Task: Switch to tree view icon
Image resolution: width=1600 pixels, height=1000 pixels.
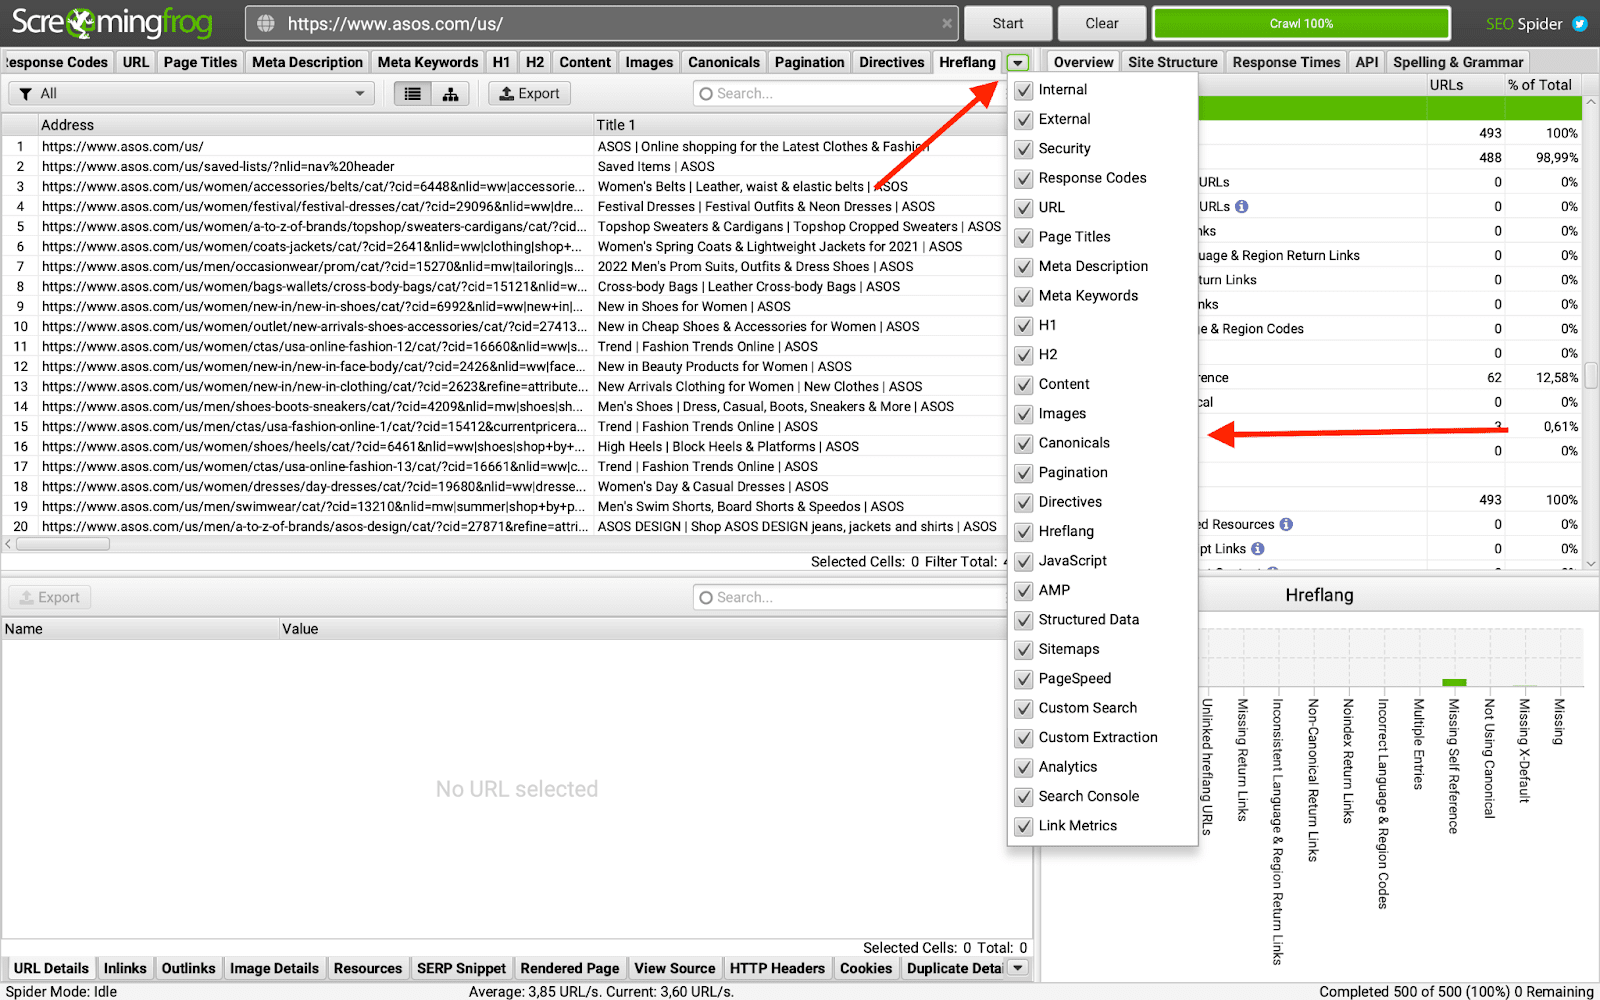Action: [x=451, y=93]
